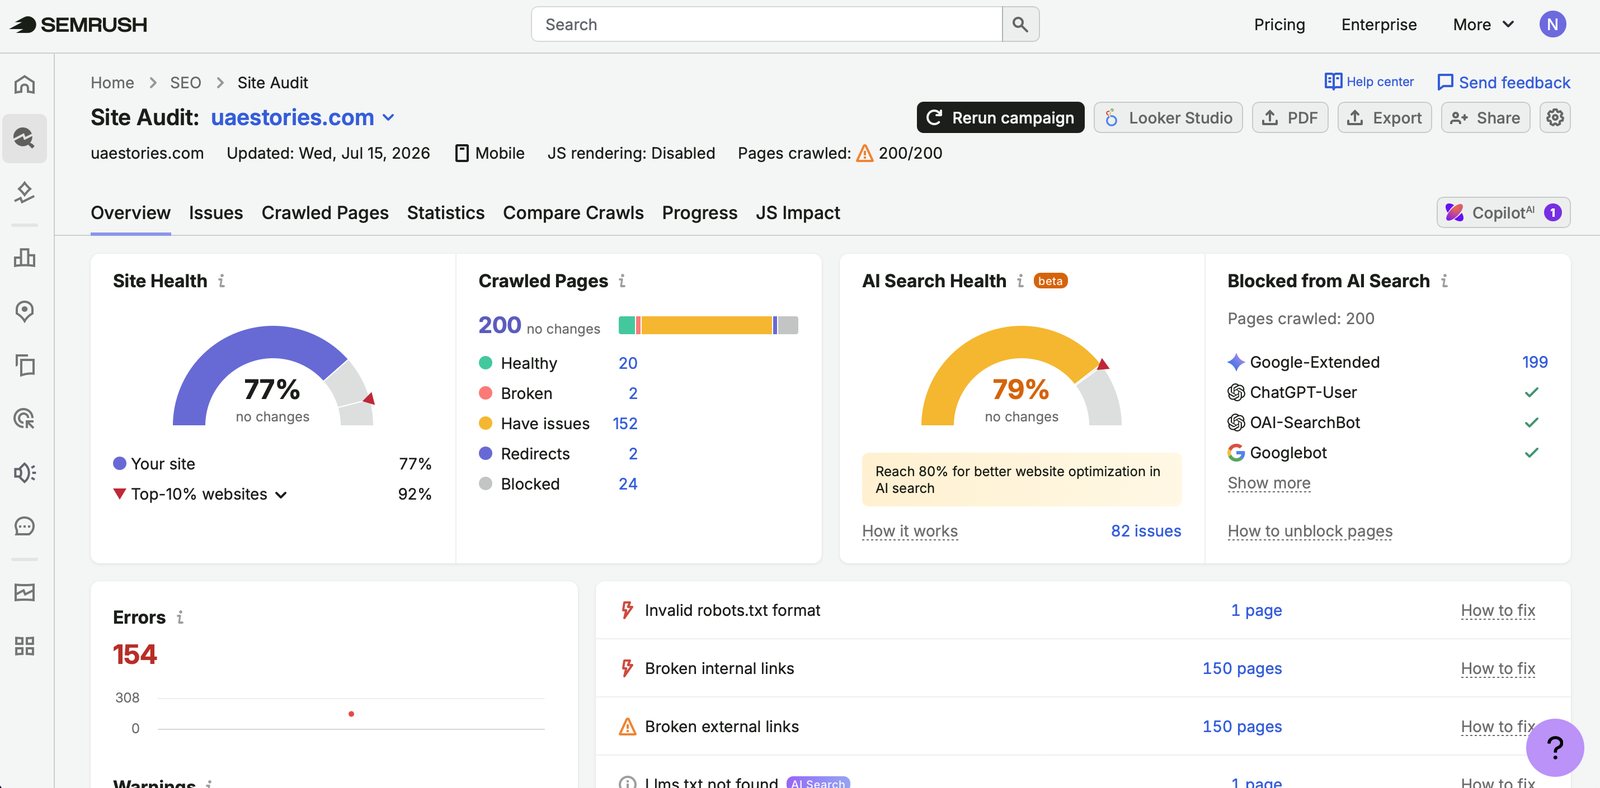Click the AI Search Health info icon
The height and width of the screenshot is (788, 1600).
pos(1020,281)
